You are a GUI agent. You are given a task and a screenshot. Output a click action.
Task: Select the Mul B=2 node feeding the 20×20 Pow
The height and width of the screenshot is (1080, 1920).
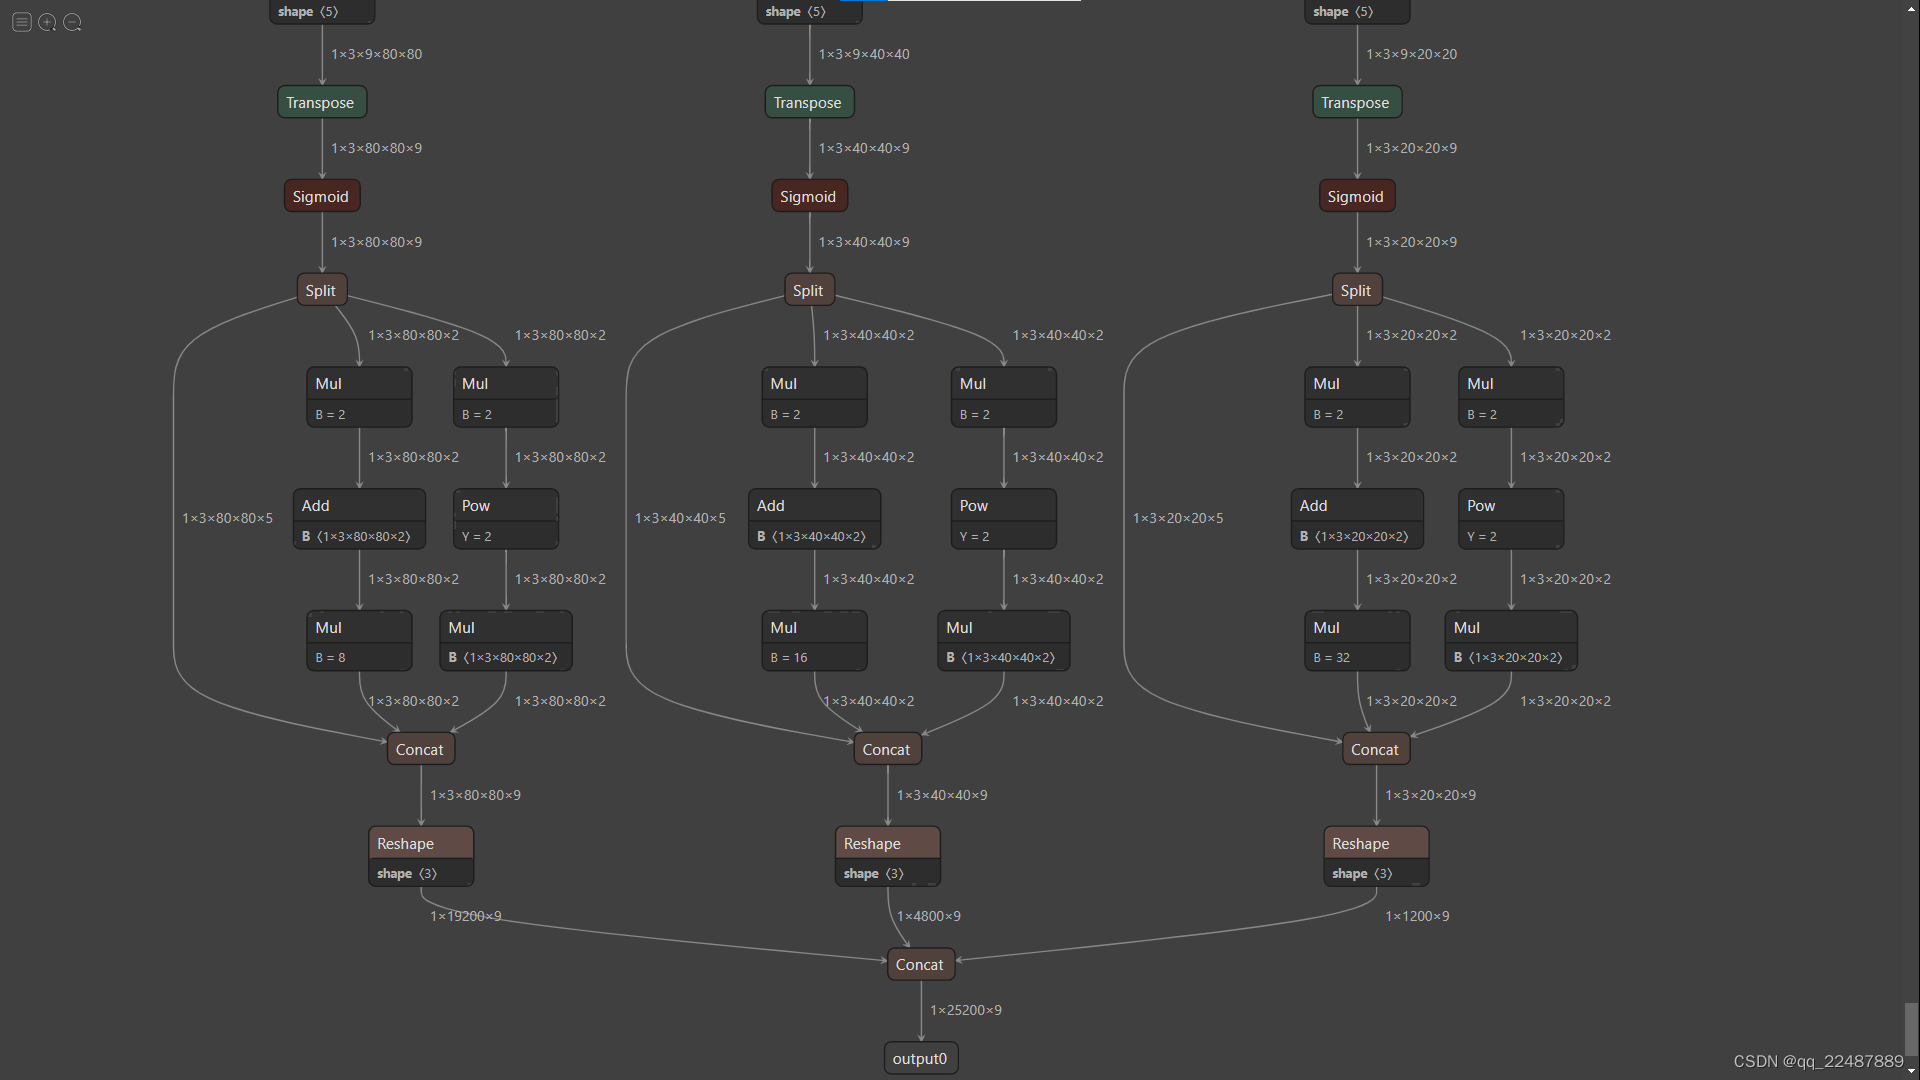[x=1511, y=397]
